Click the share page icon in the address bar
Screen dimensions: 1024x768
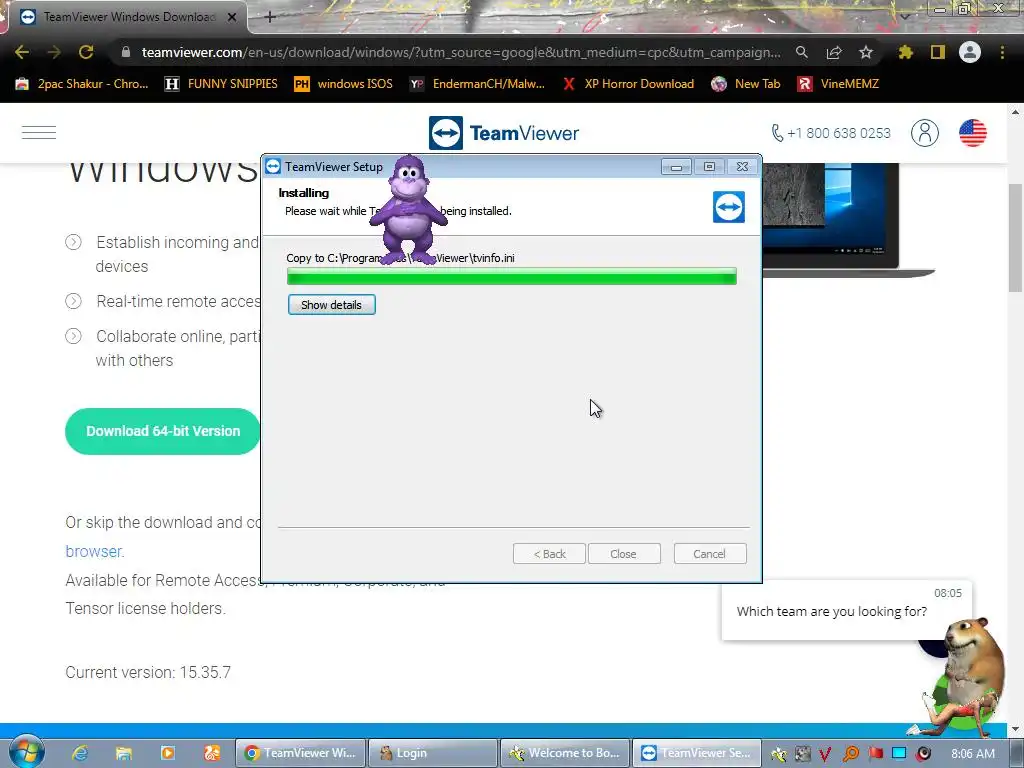(834, 52)
